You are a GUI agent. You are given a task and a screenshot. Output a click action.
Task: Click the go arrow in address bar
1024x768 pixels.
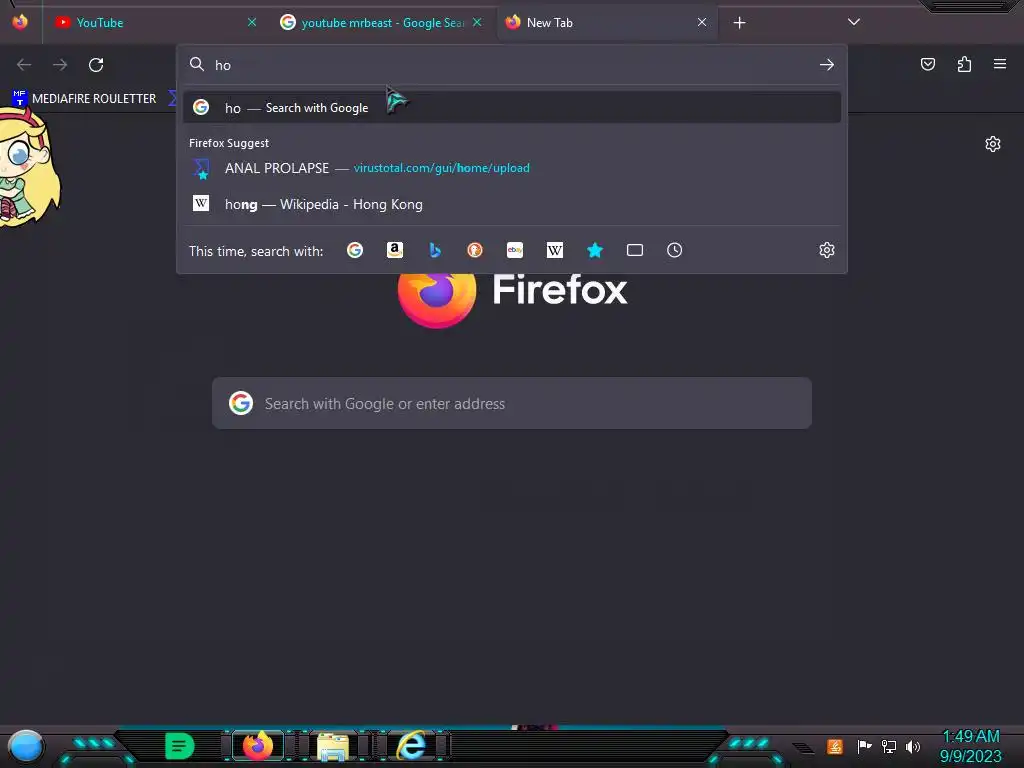click(827, 65)
